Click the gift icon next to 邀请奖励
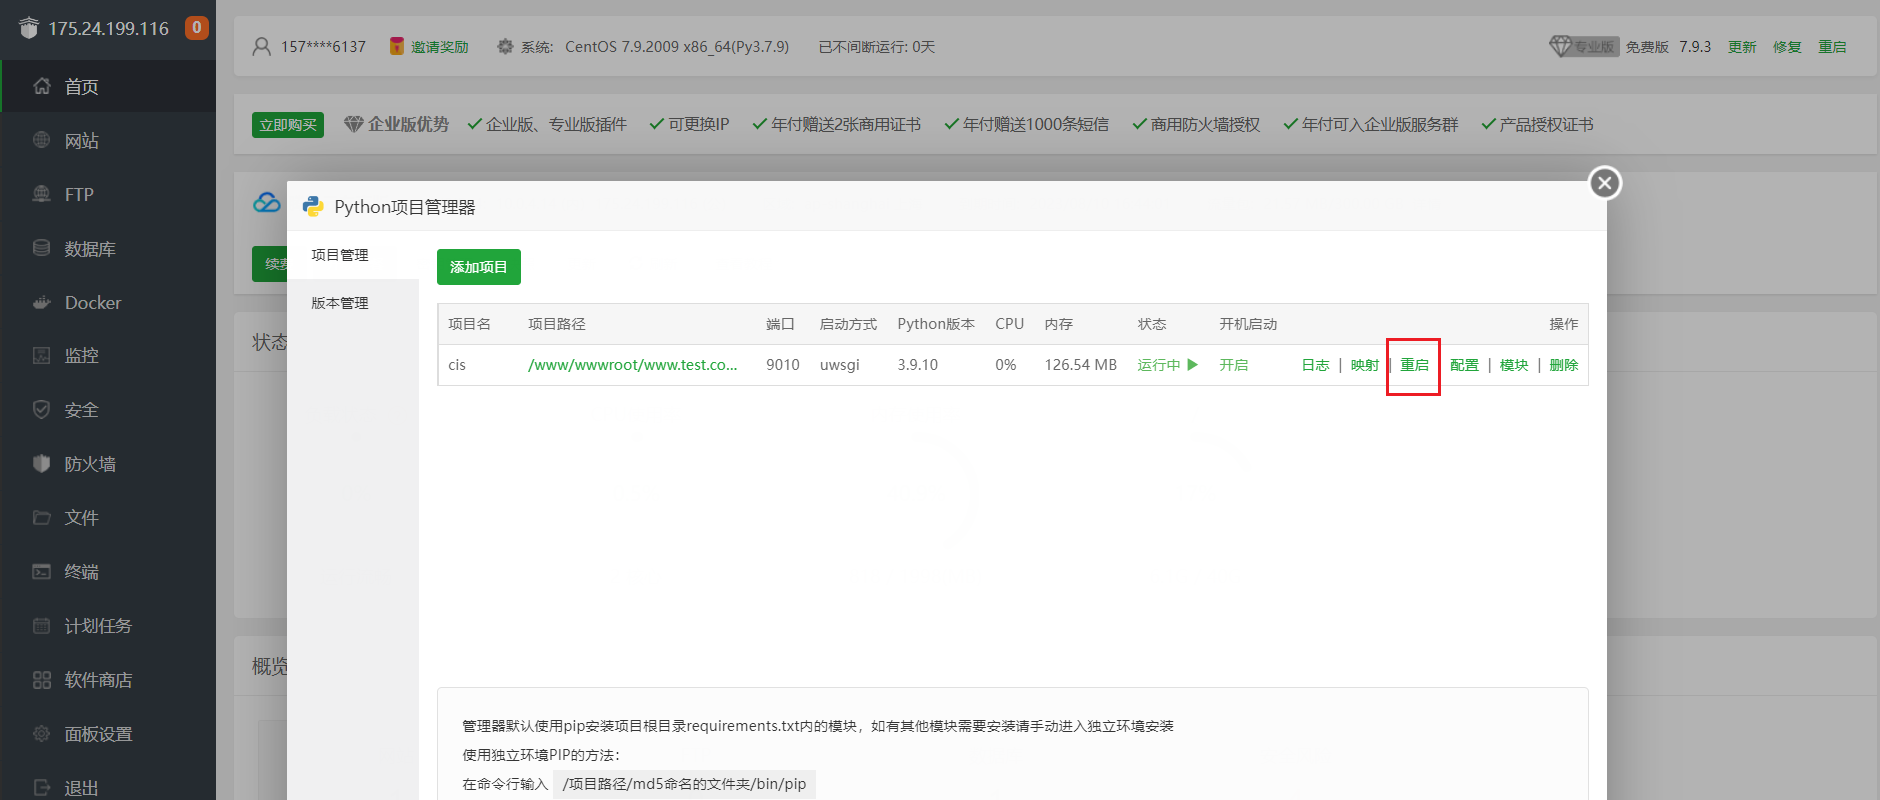 pos(397,46)
